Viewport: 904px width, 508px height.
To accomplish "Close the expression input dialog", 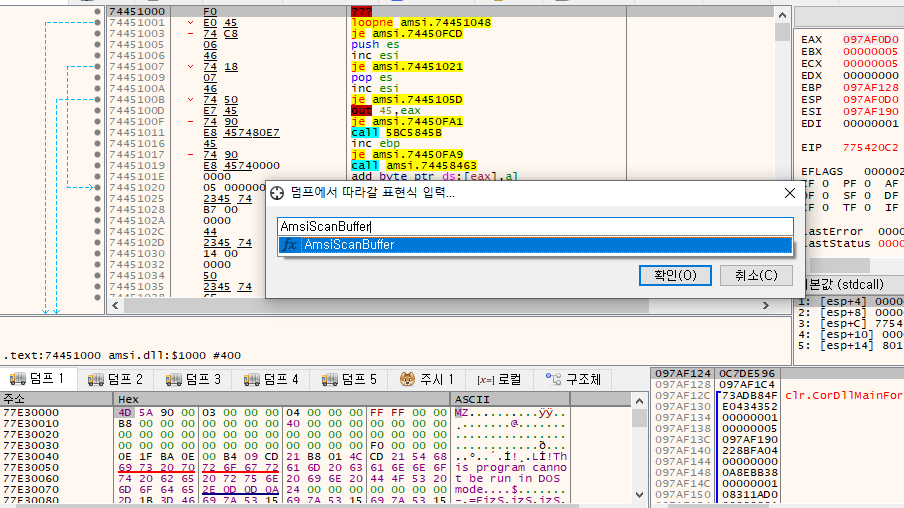I will [790, 193].
